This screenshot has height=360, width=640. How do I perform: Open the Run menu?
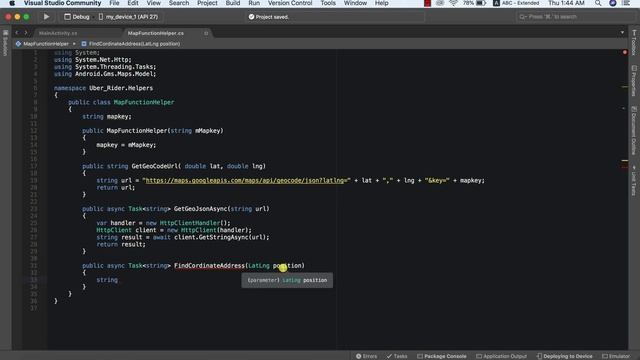[x=254, y=3]
